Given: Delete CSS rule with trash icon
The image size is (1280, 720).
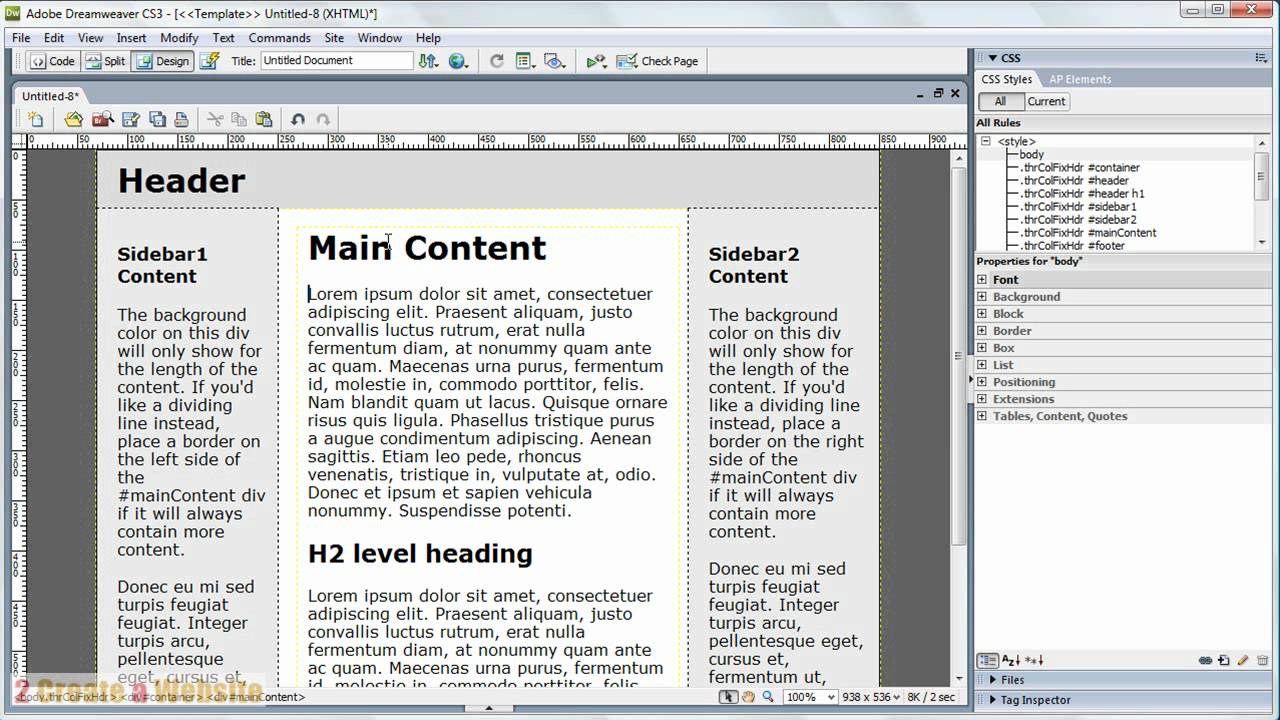Looking at the screenshot, I should tap(1262, 660).
